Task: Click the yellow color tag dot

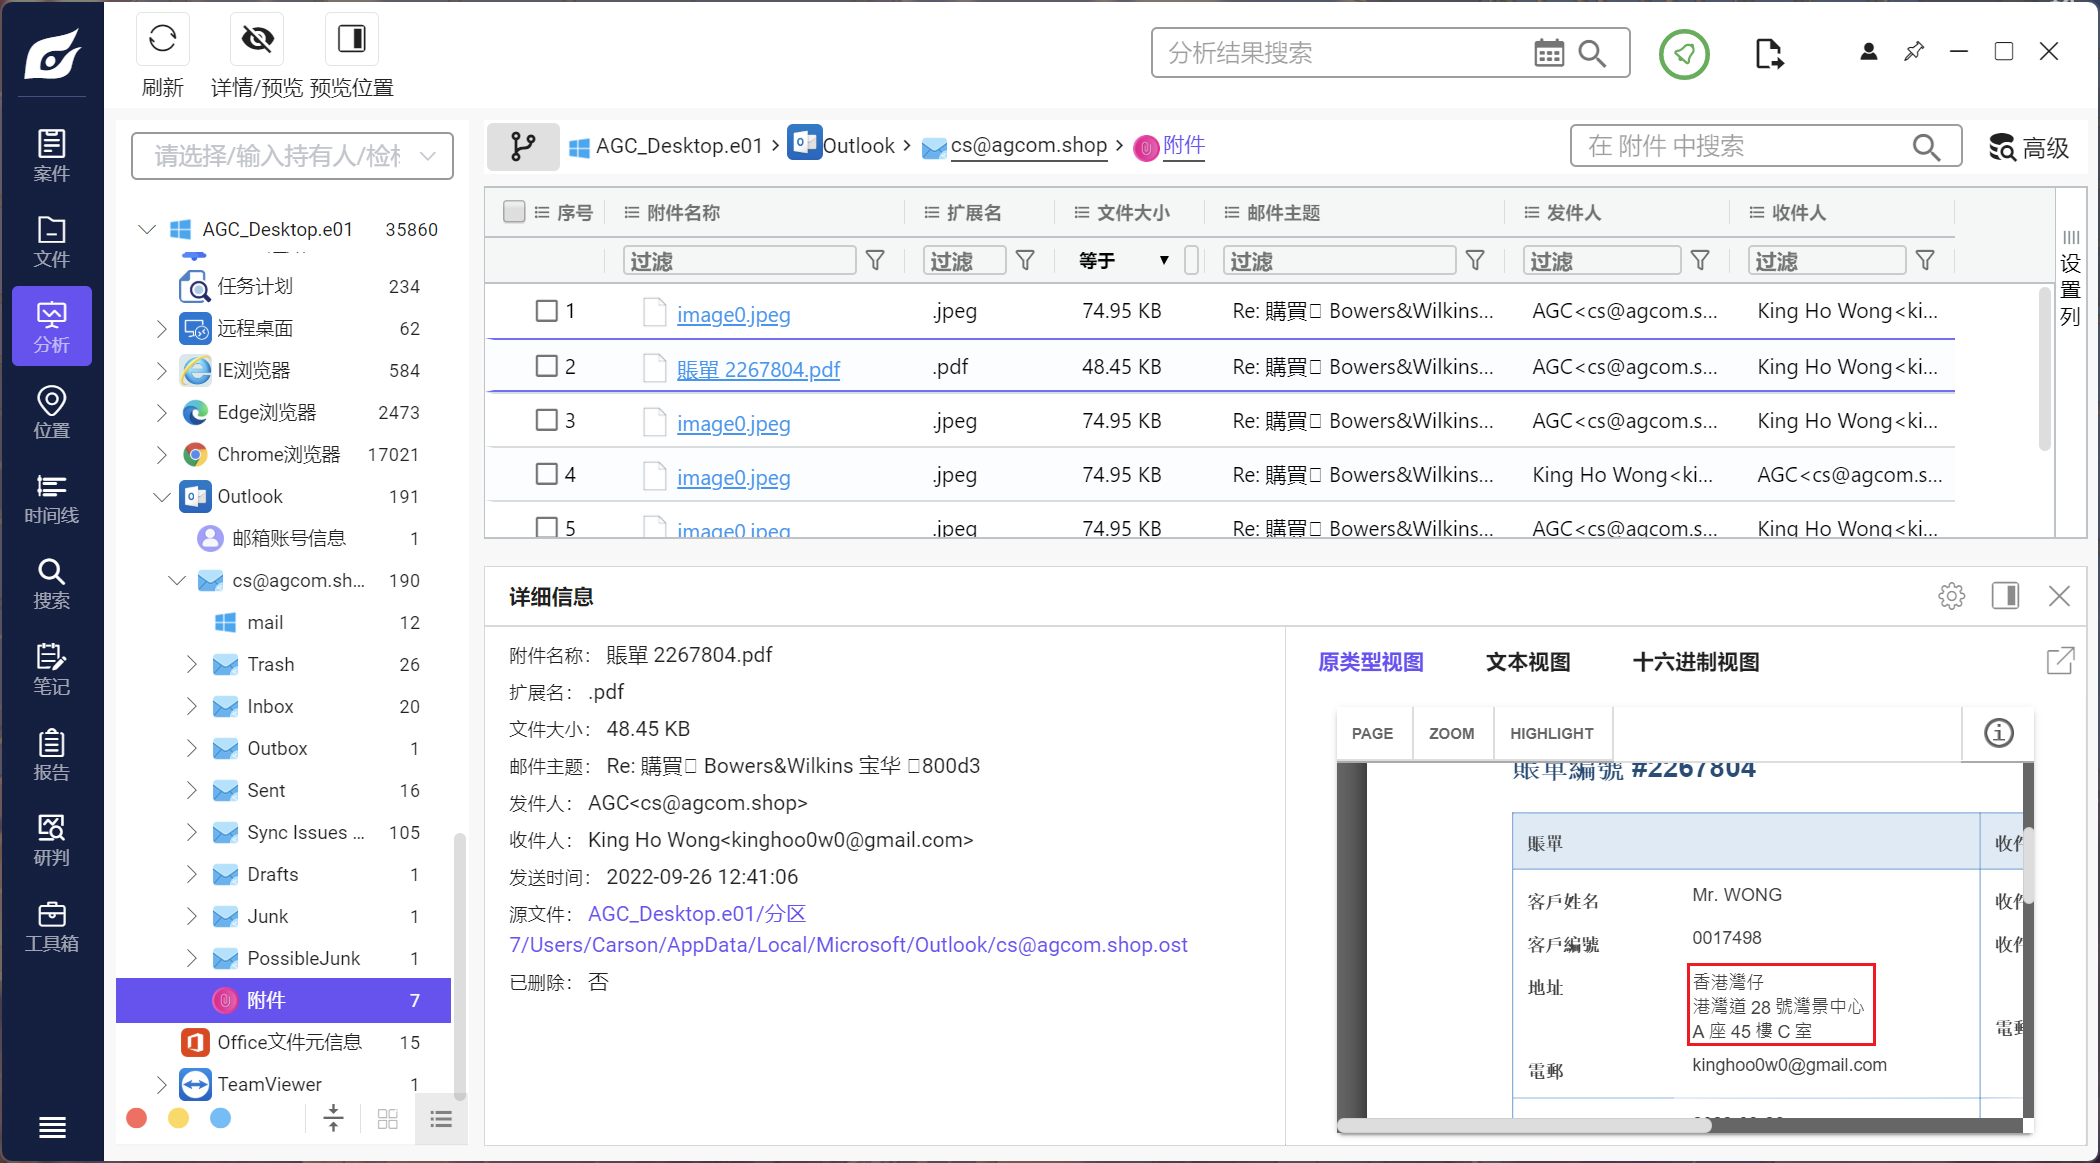Action: (x=178, y=1118)
